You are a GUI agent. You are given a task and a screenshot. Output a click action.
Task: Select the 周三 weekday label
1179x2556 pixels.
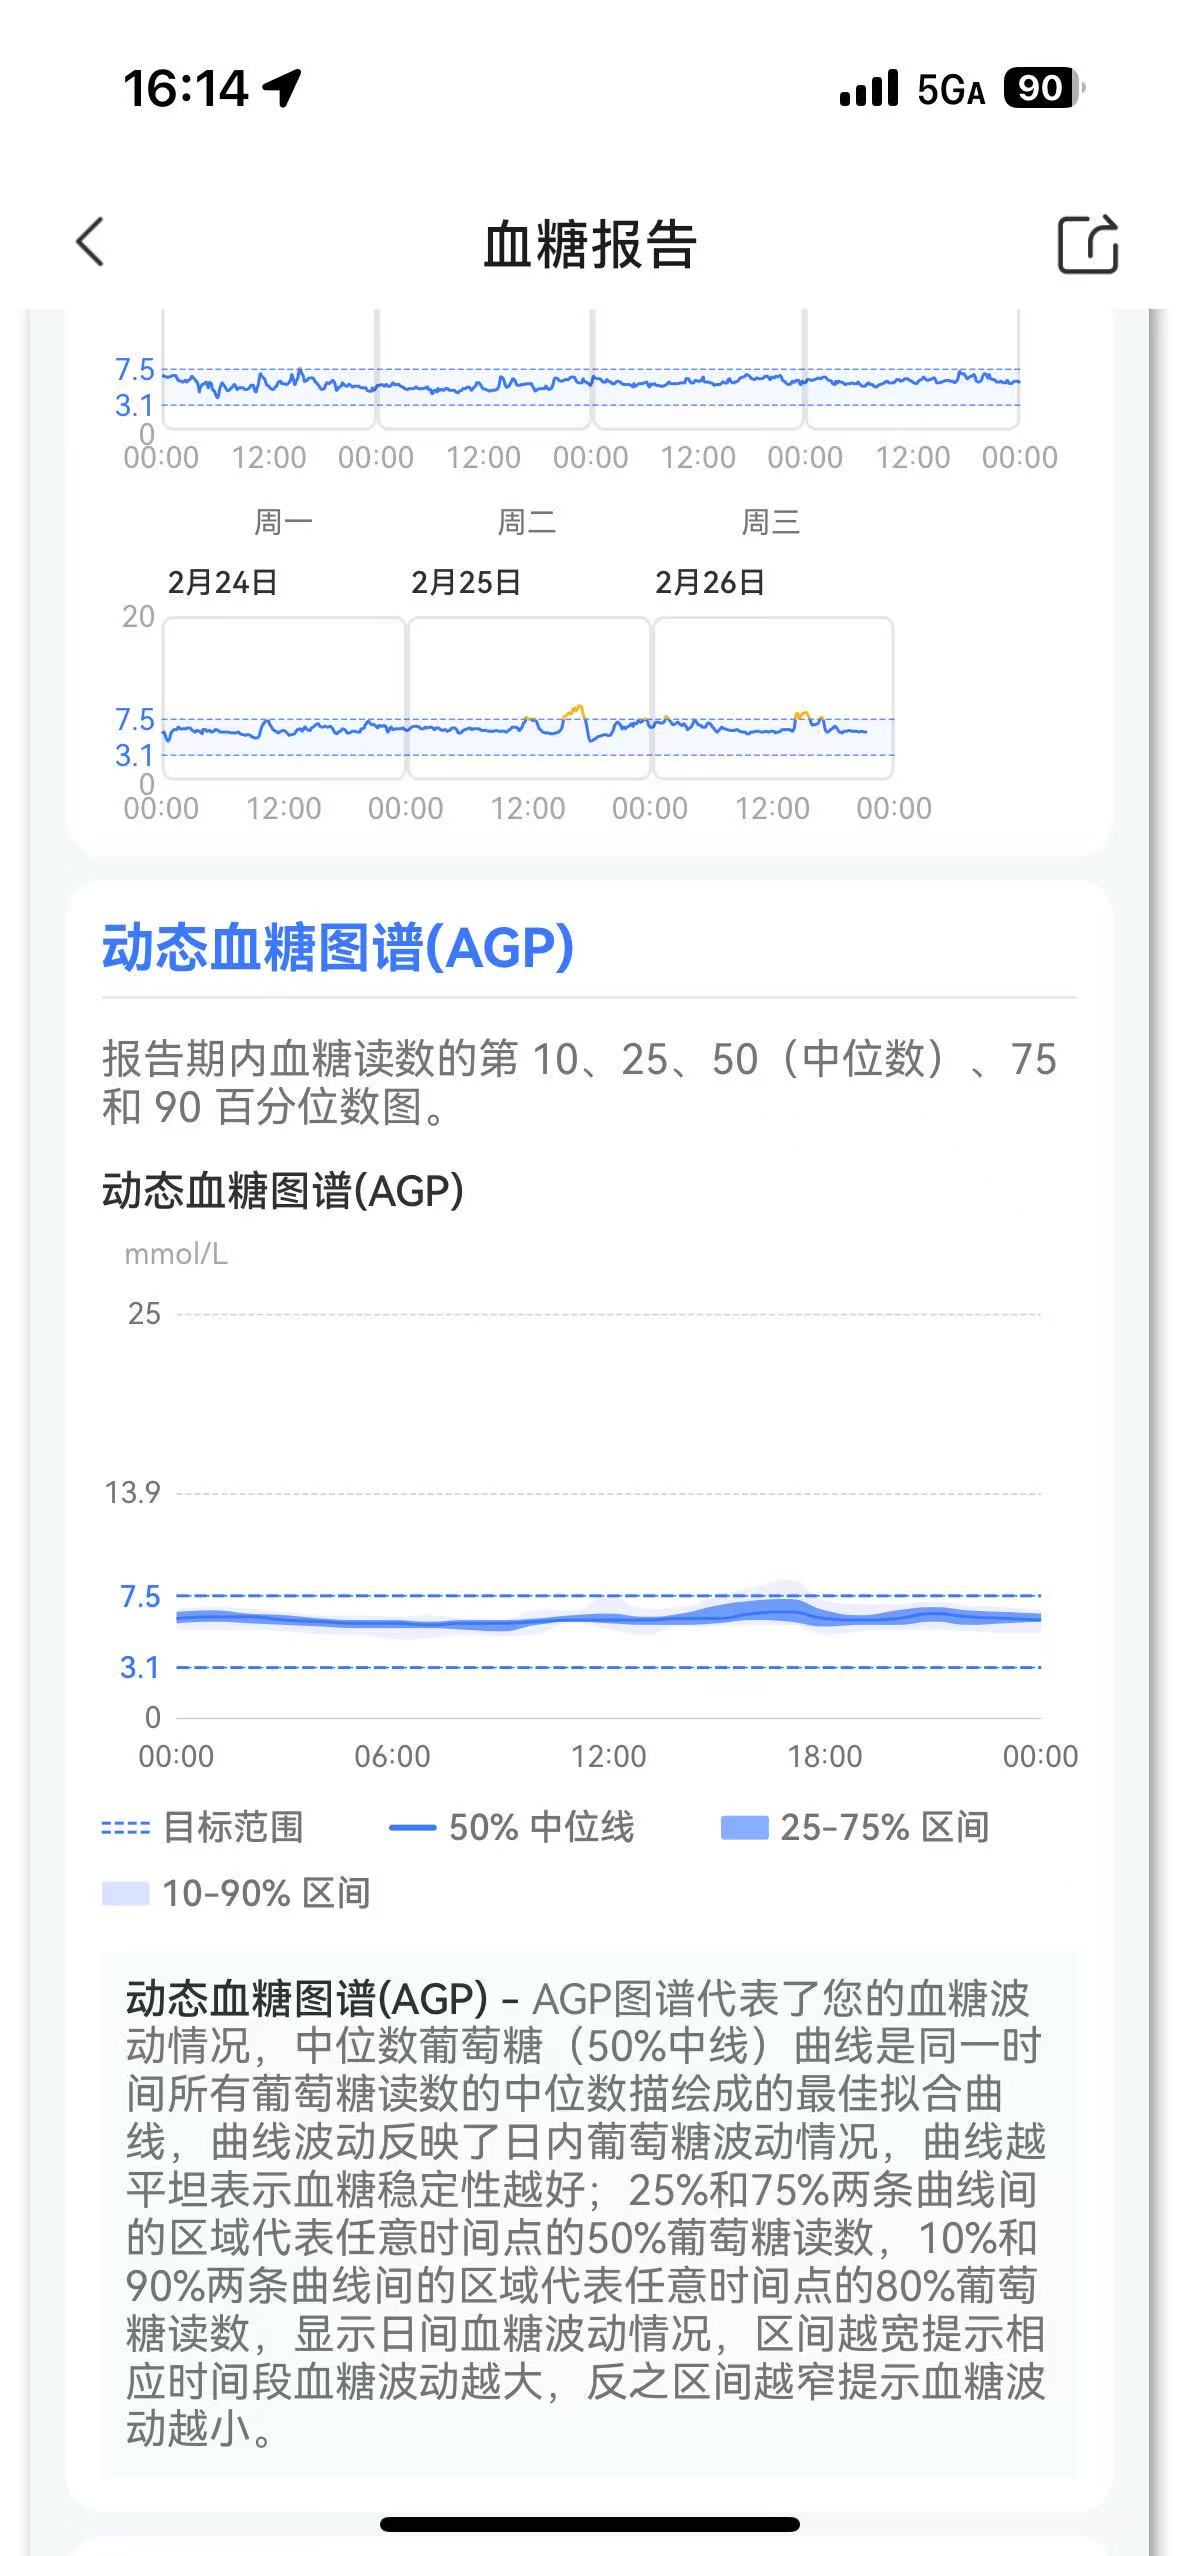point(770,522)
